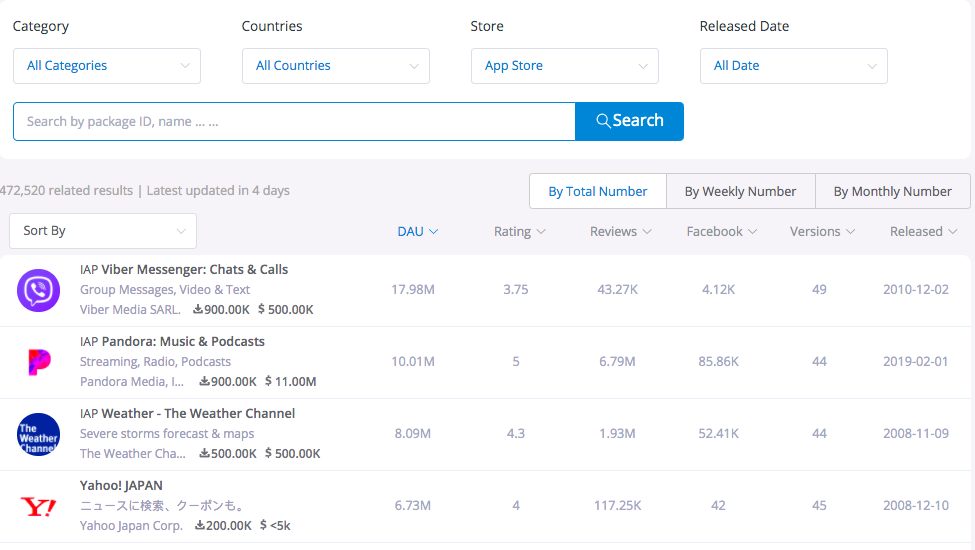Sort by Rating column
Image resolution: width=975 pixels, height=550 pixels.
pyautogui.click(x=520, y=231)
